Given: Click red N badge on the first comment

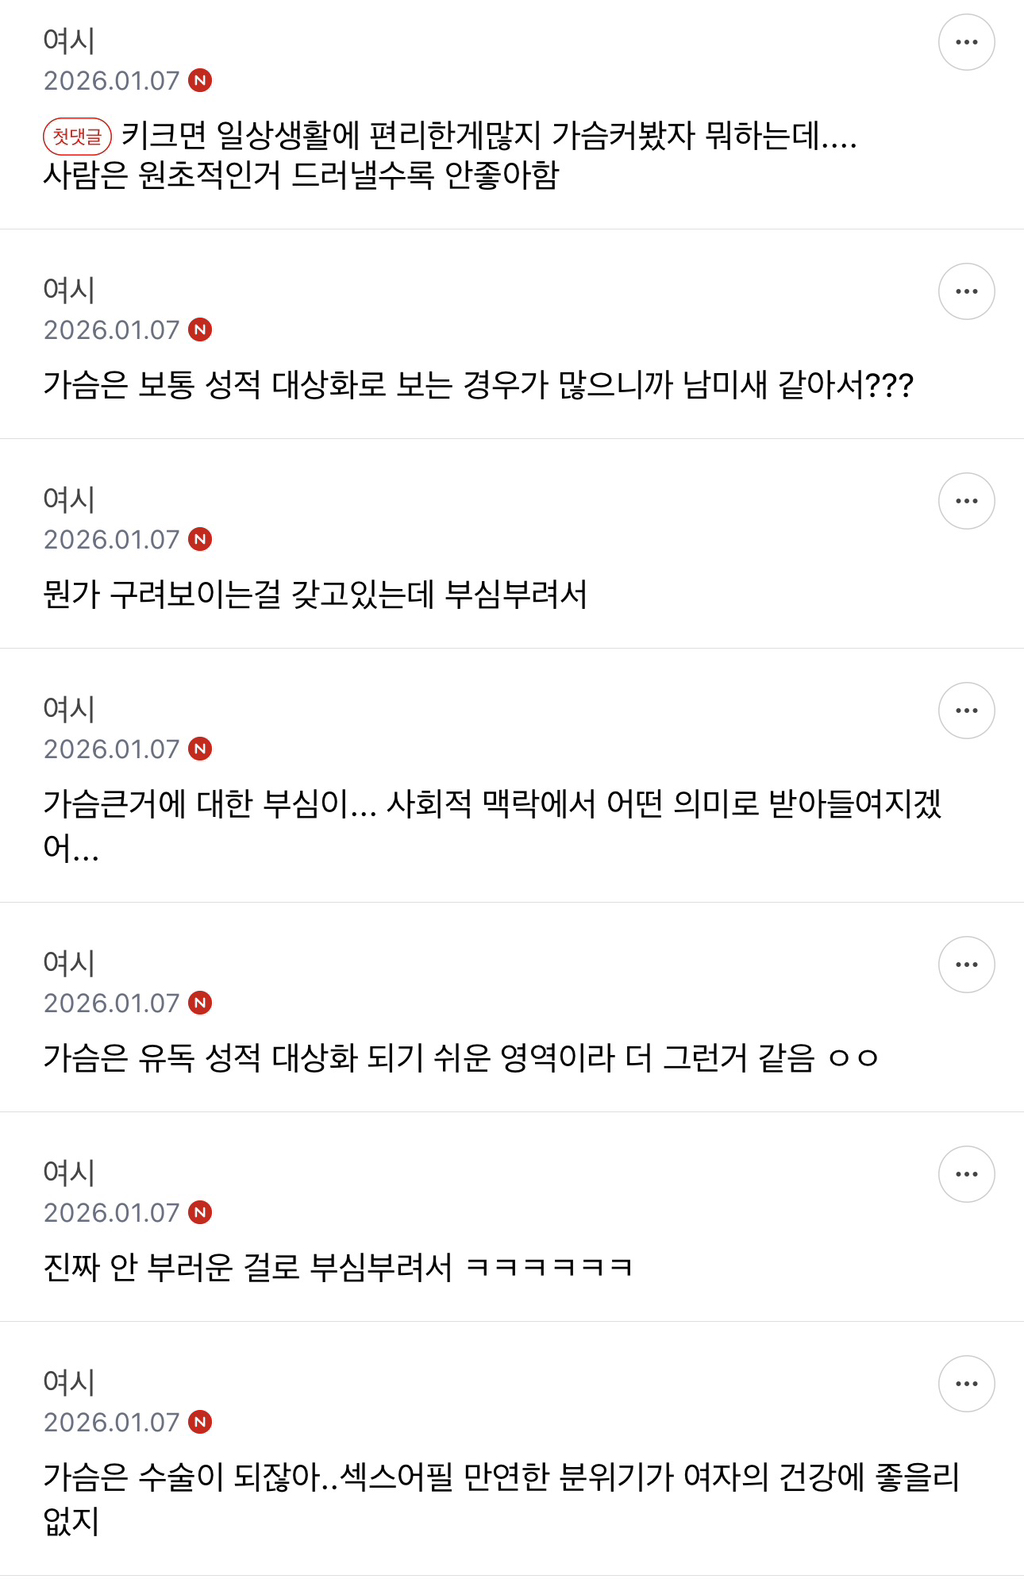Looking at the screenshot, I should tap(200, 80).
